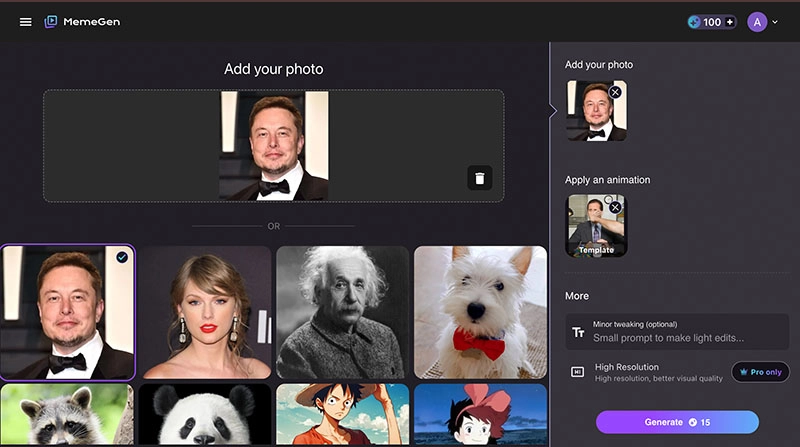Image resolution: width=800 pixels, height=447 pixels.
Task: Click the 'More' section heading
Action: pos(577,296)
